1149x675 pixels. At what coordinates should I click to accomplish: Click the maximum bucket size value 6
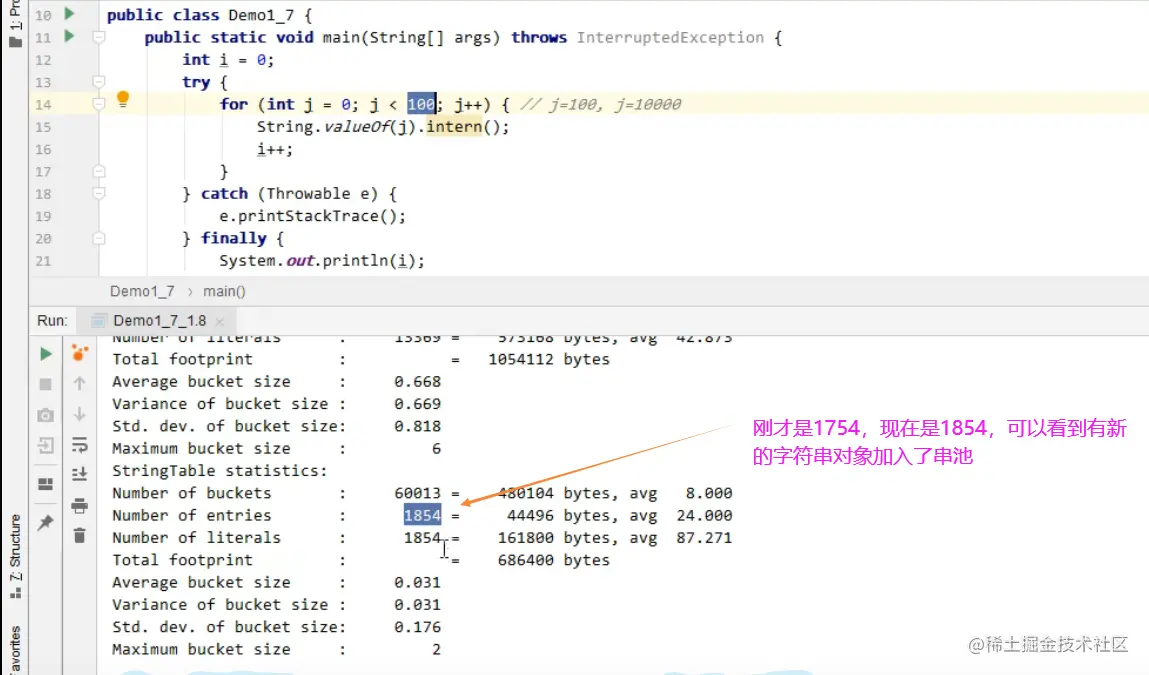tap(436, 449)
